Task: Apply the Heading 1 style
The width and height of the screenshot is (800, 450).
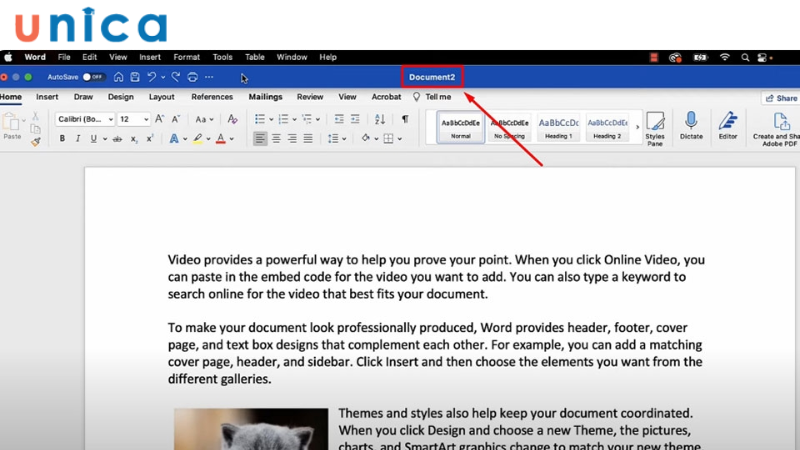Action: tap(559, 128)
